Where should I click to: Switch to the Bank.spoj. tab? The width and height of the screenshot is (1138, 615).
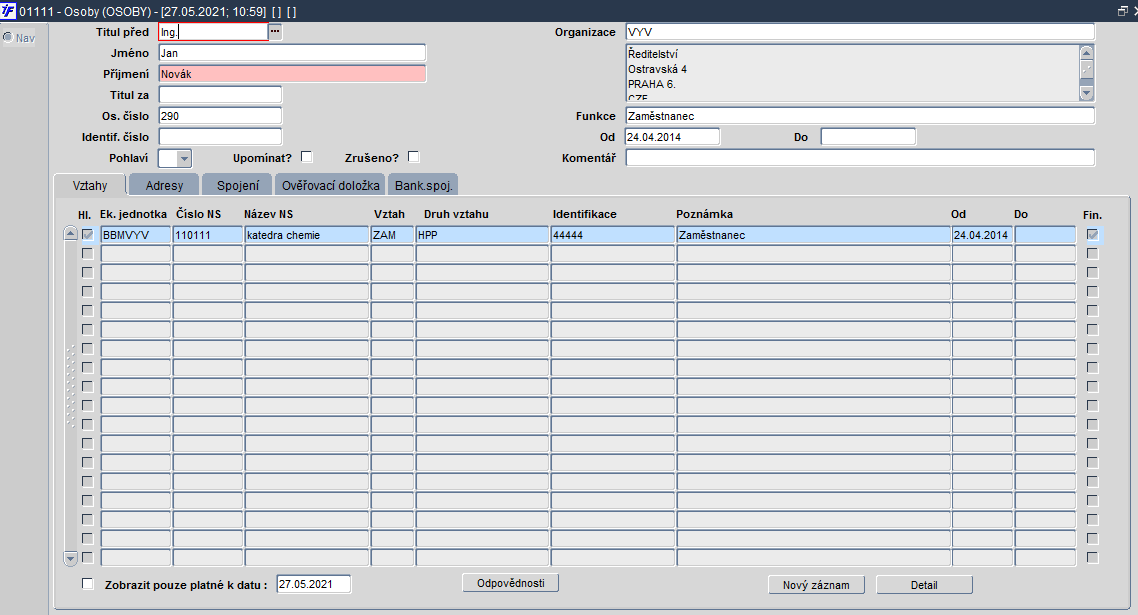pos(424,185)
